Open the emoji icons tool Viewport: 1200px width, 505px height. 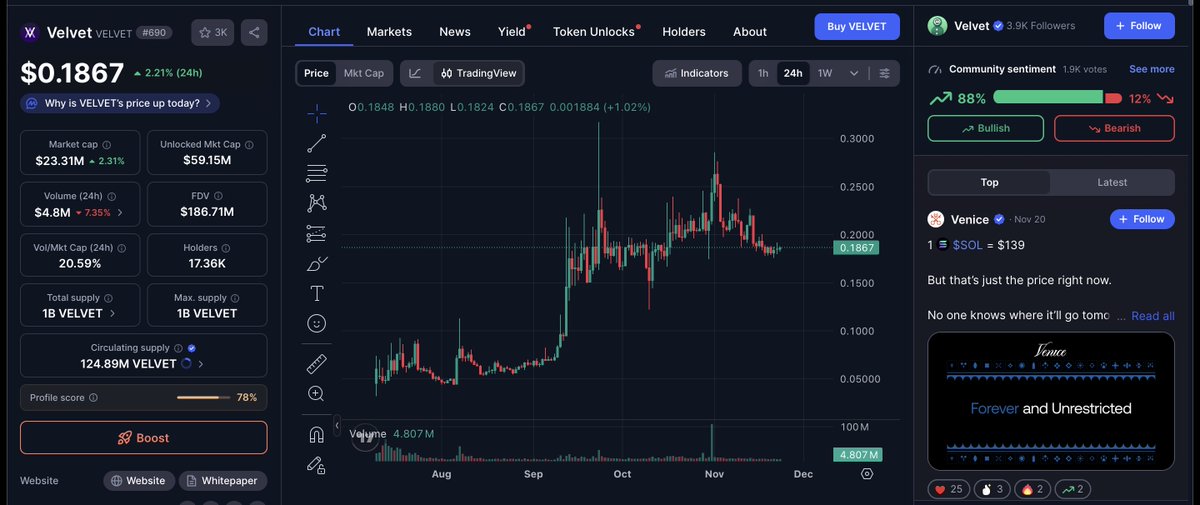point(316,323)
